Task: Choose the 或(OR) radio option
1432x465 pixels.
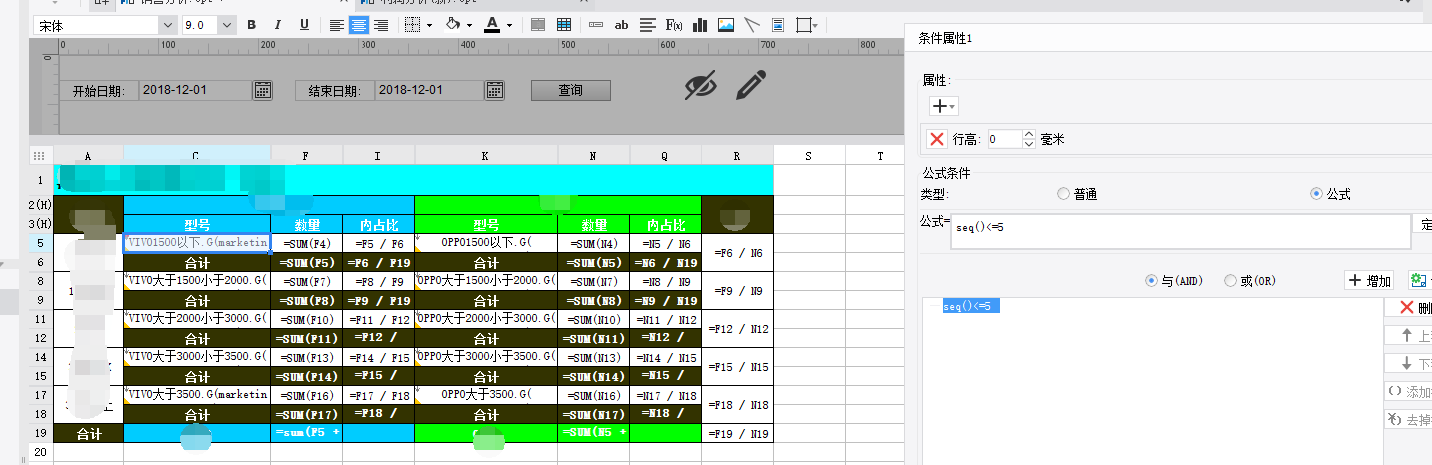Action: pyautogui.click(x=1231, y=281)
